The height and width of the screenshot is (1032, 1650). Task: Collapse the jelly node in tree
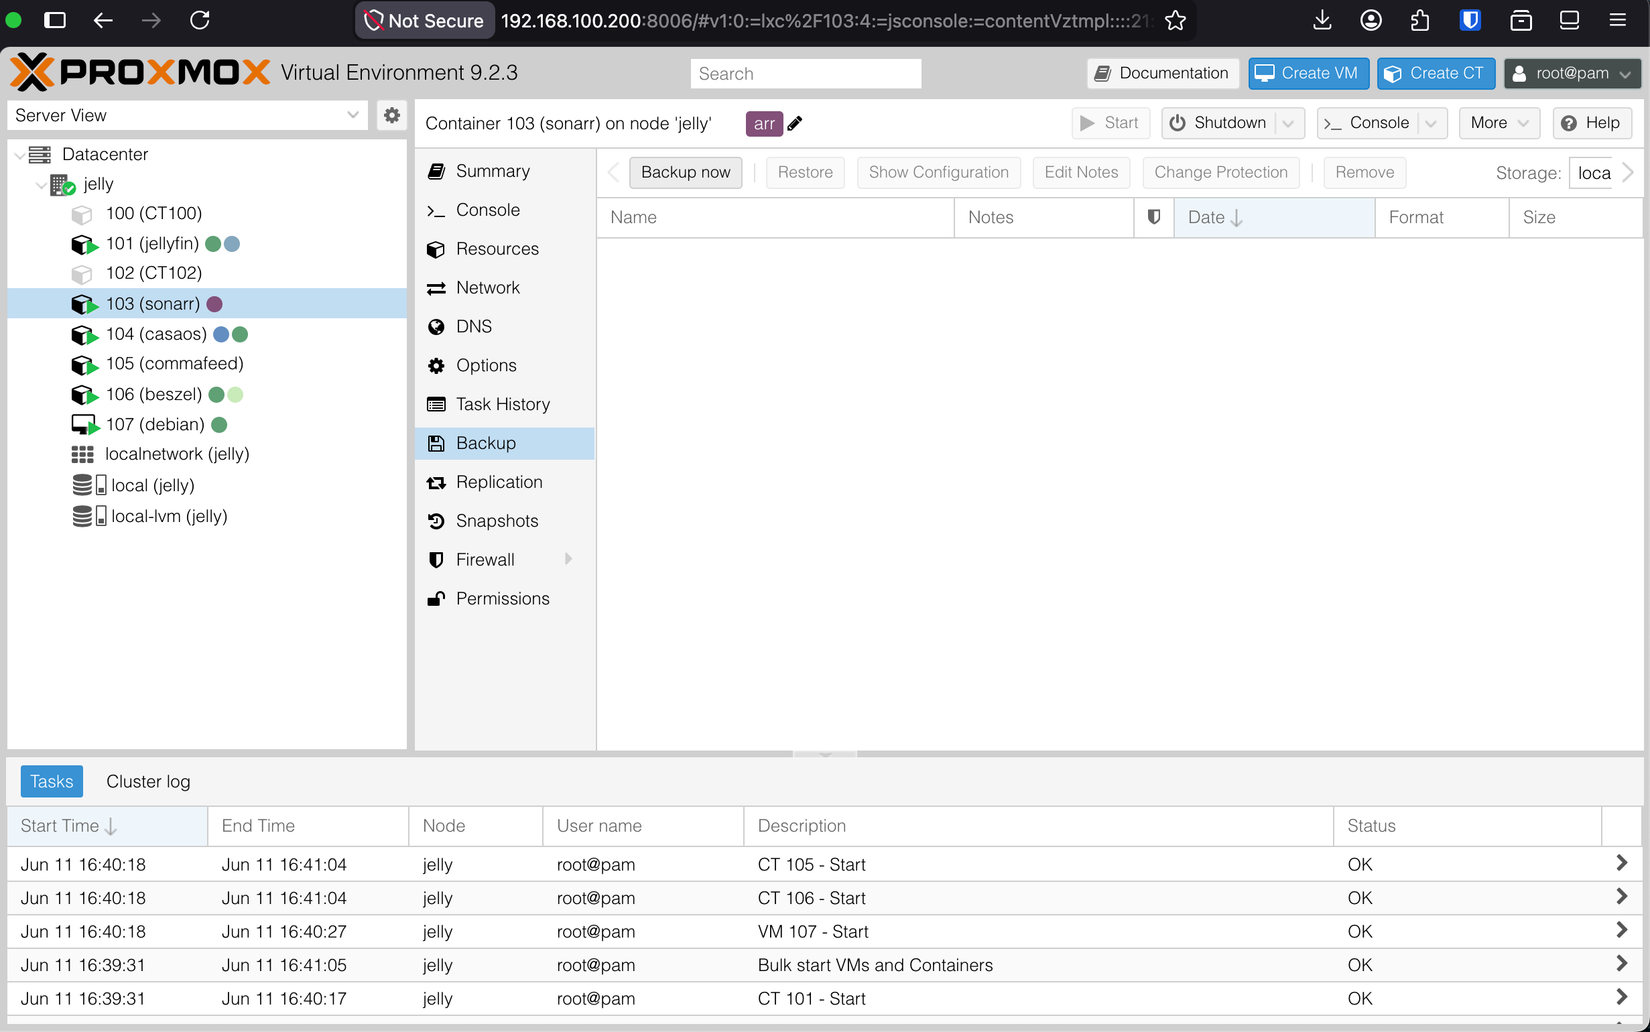[x=41, y=185]
